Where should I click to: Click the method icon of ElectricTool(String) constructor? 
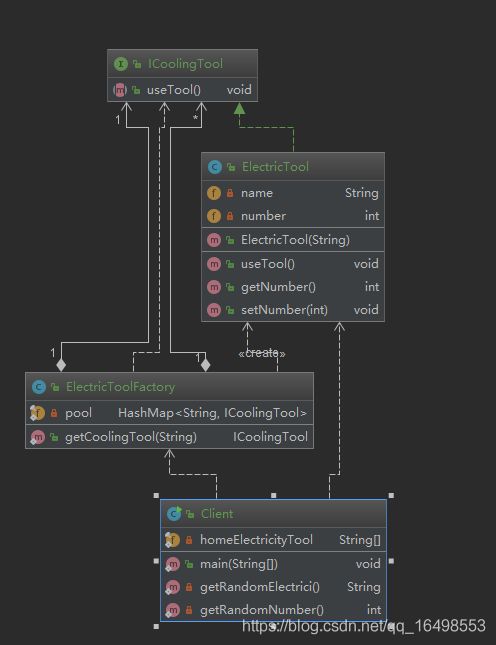coord(214,240)
